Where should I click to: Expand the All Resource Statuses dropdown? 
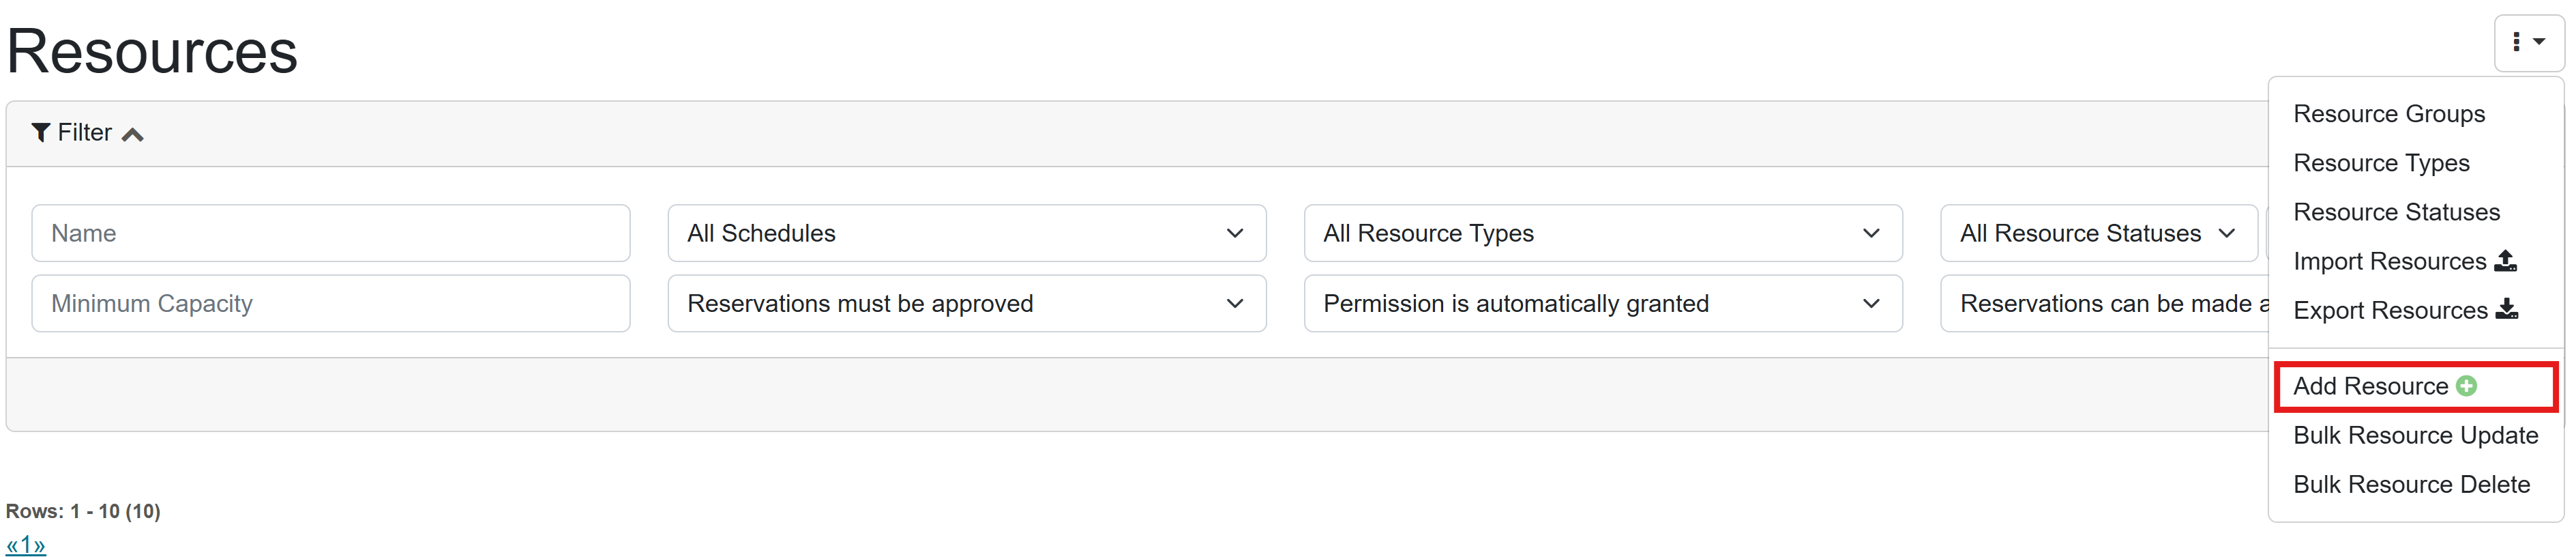[x=2097, y=233]
